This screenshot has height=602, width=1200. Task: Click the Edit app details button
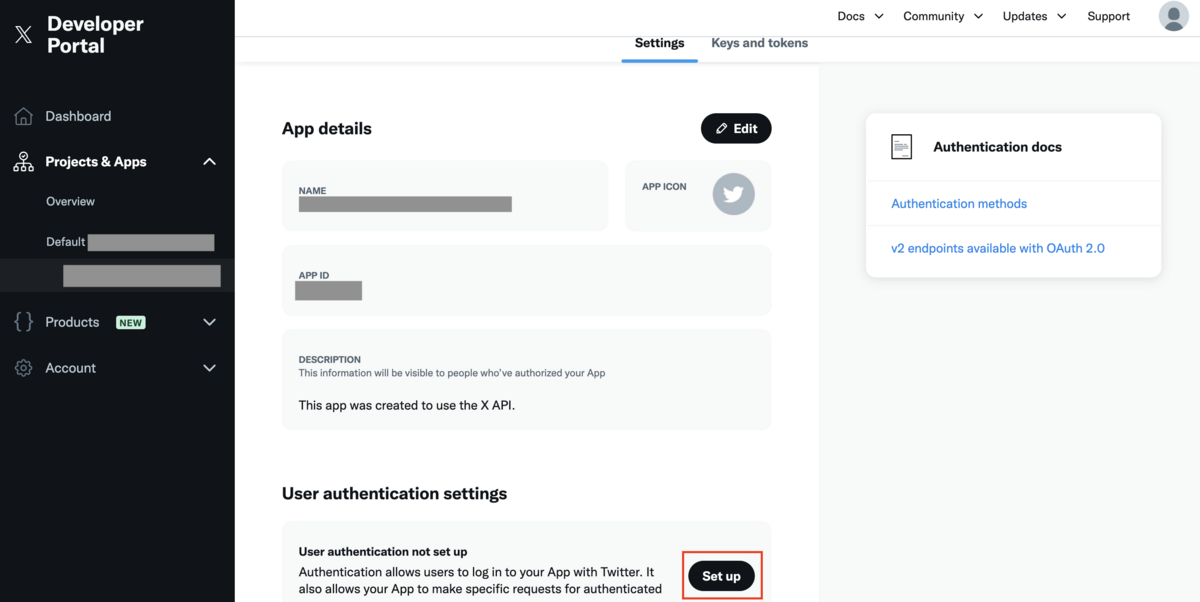click(736, 128)
